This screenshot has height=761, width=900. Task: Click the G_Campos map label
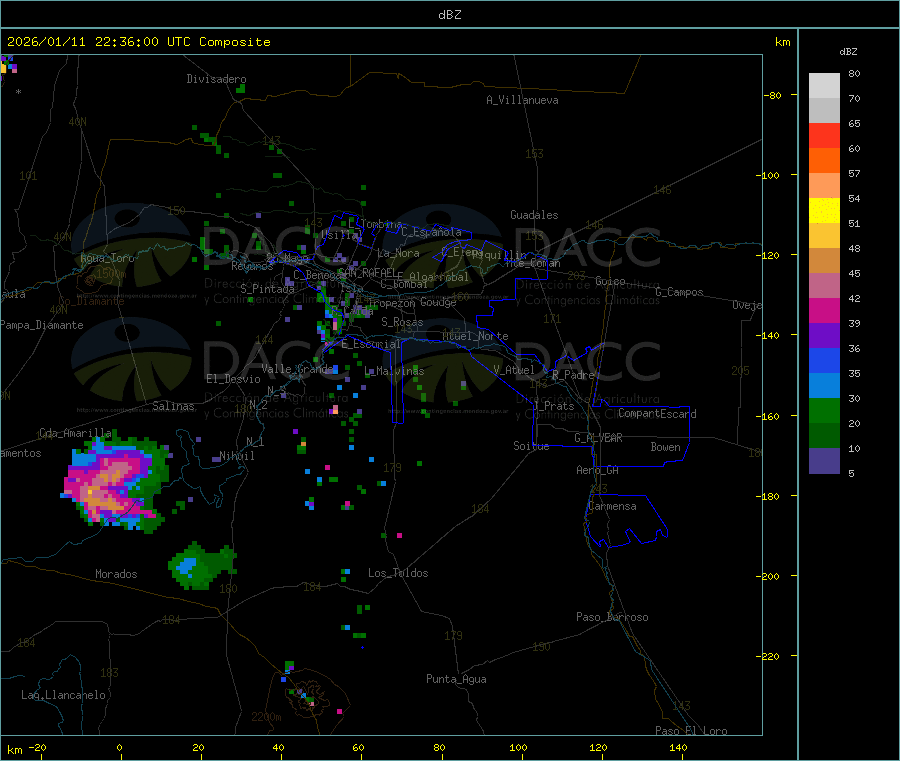[679, 292]
